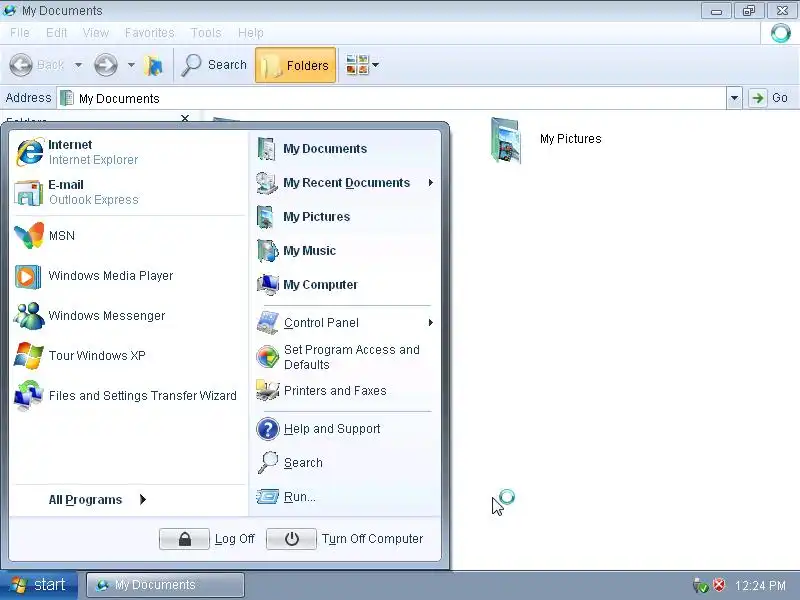Click the Go button

pyautogui.click(x=769, y=97)
